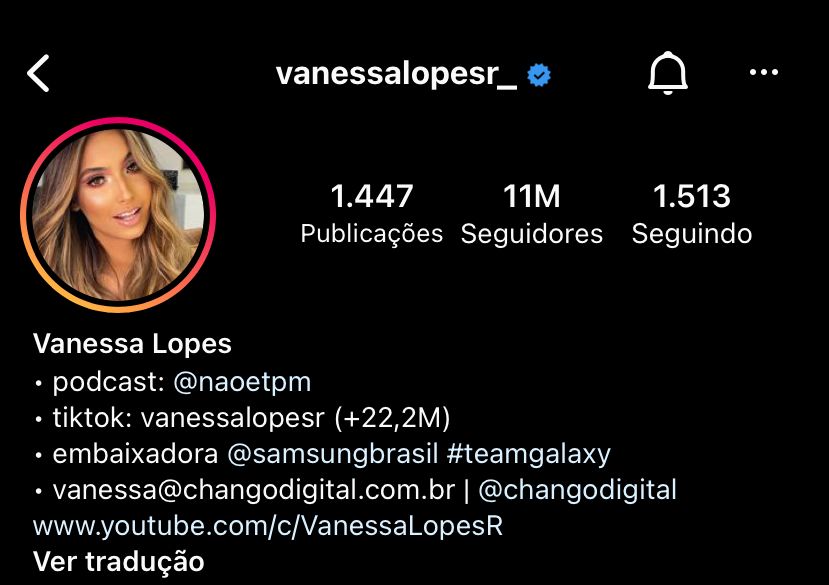829x585 pixels.
Task: Tap the Seguidores label under 11M
Action: pyautogui.click(x=531, y=234)
